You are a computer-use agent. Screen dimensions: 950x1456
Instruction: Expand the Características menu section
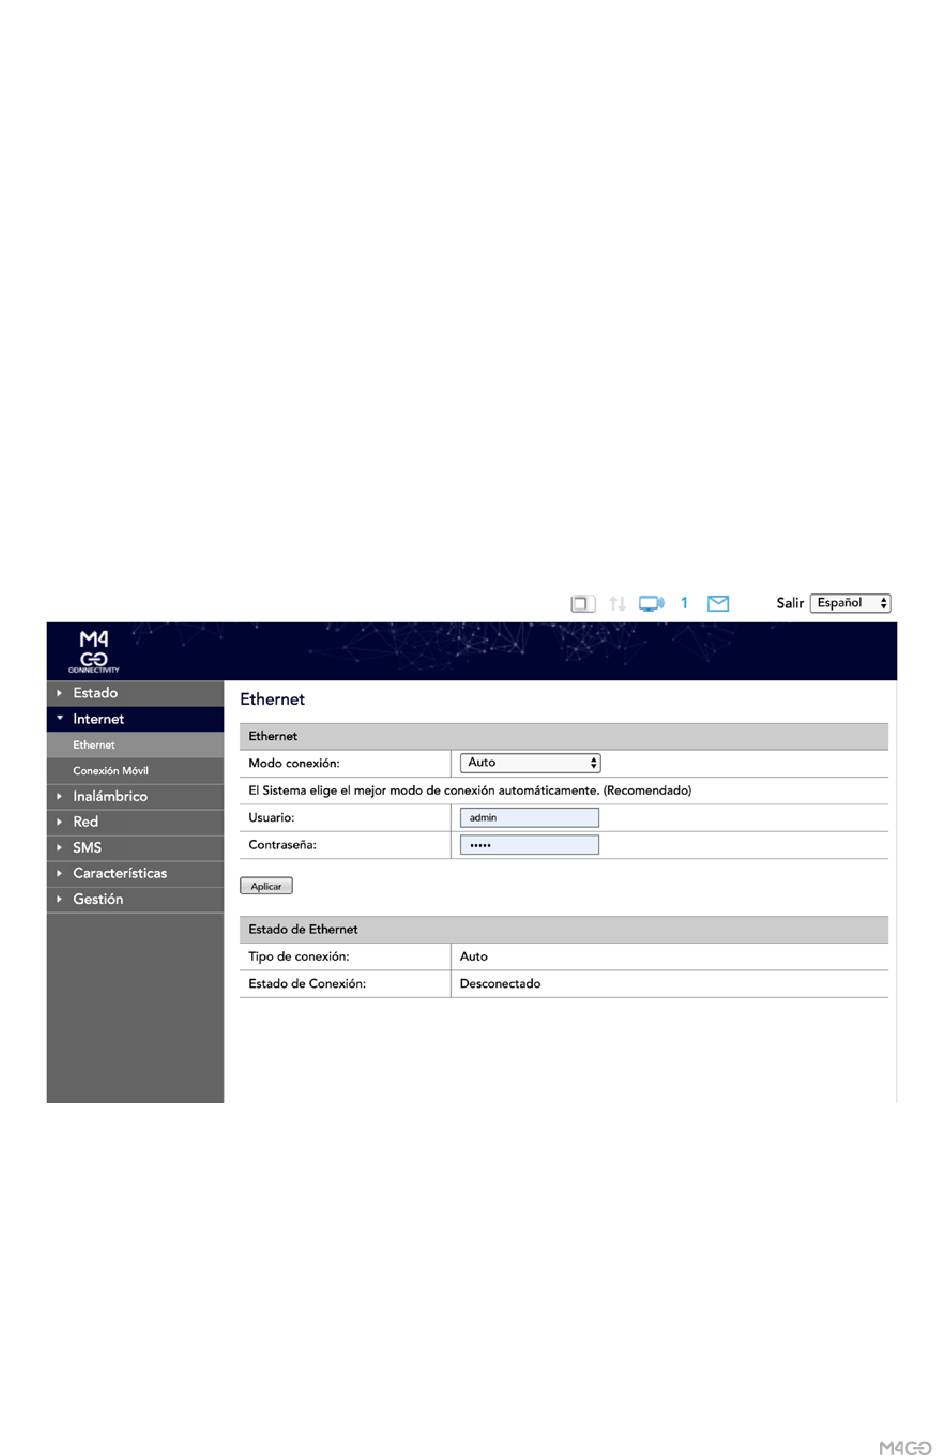click(135, 873)
